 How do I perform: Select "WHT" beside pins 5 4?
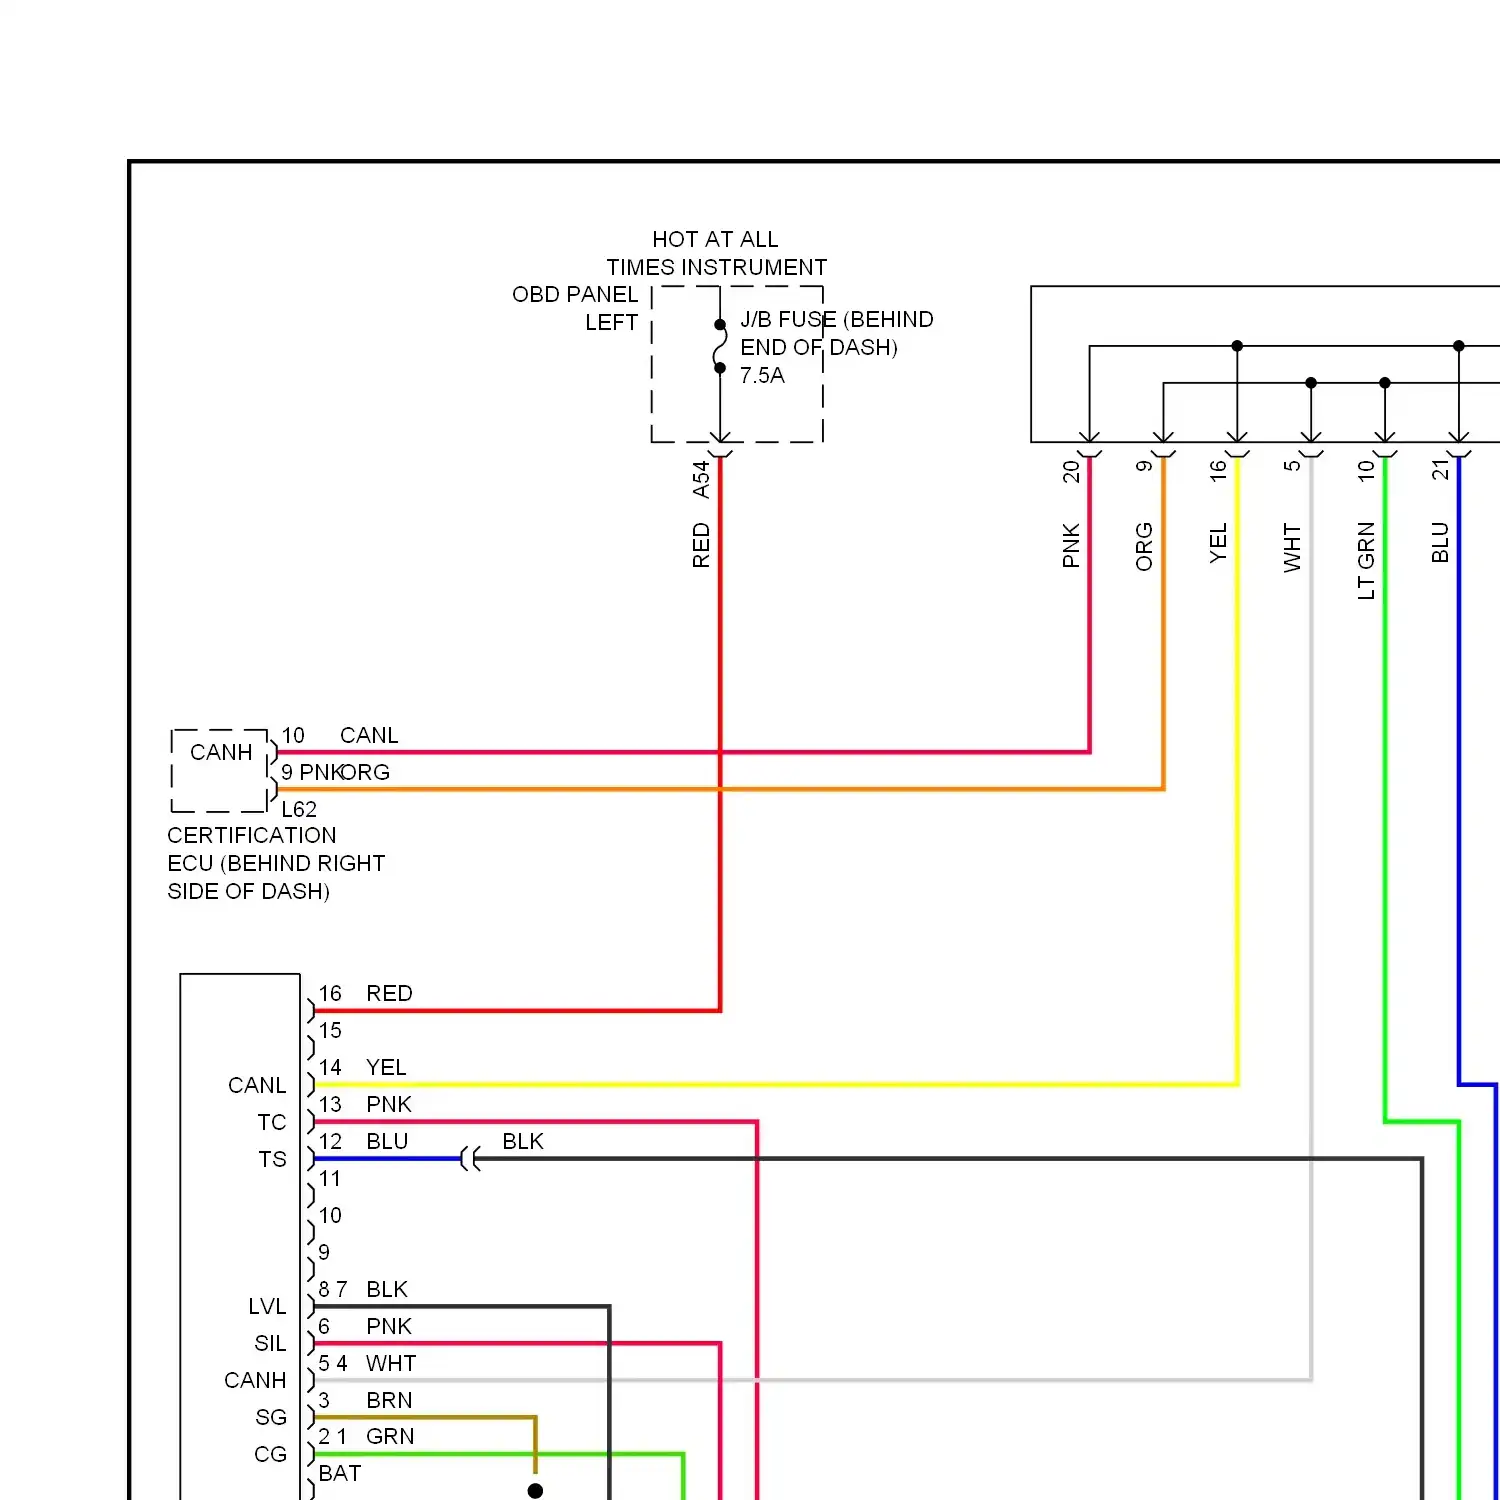click(x=391, y=1363)
